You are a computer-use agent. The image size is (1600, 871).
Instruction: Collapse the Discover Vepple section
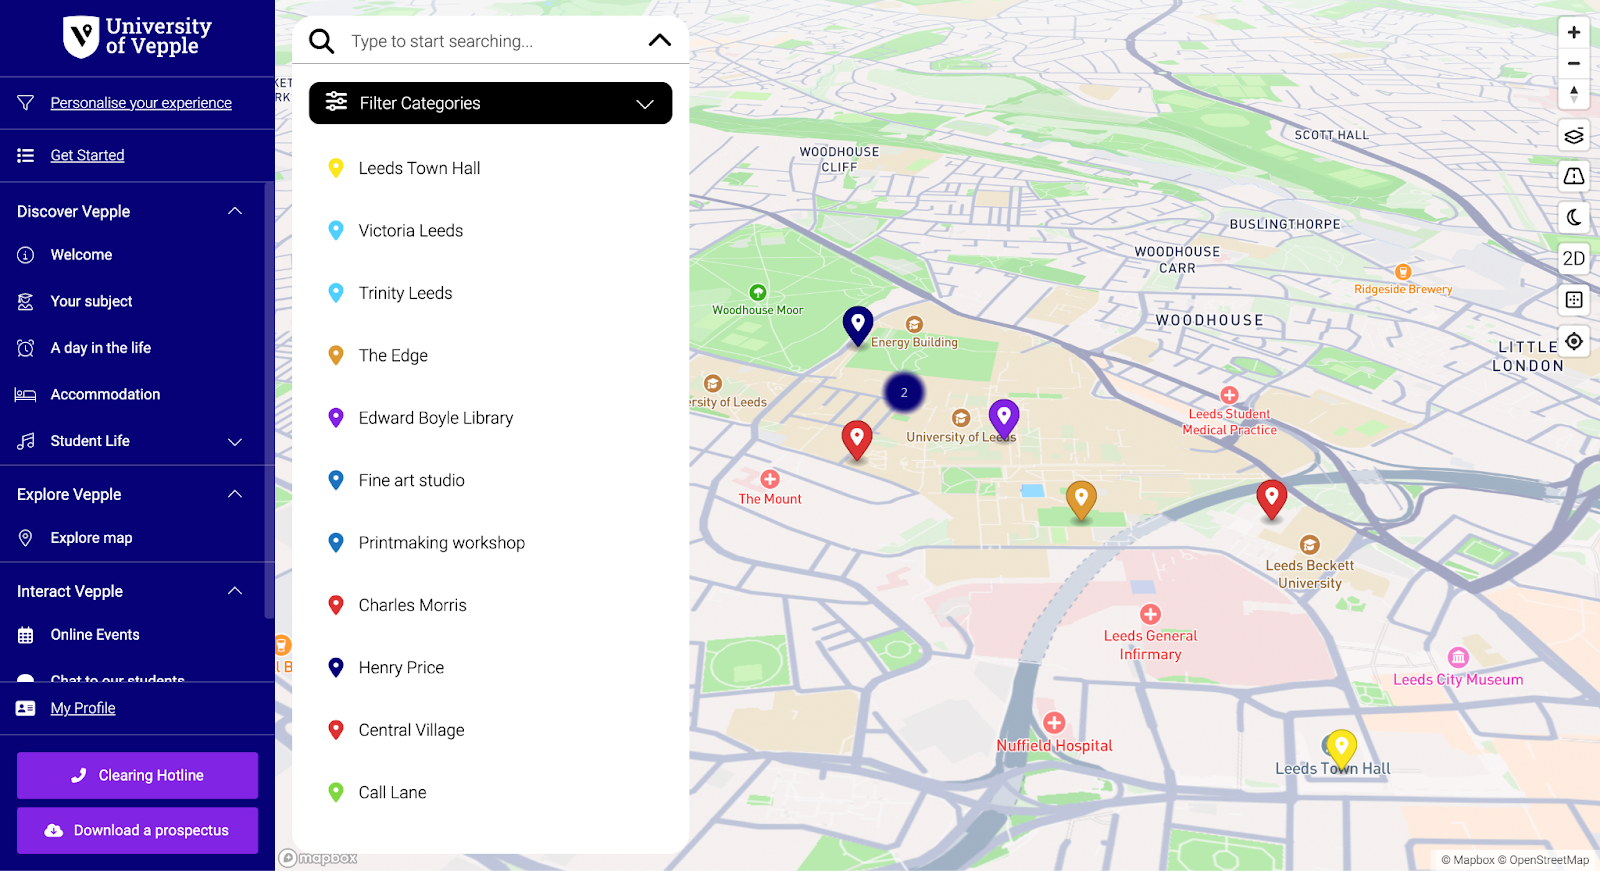[235, 211]
